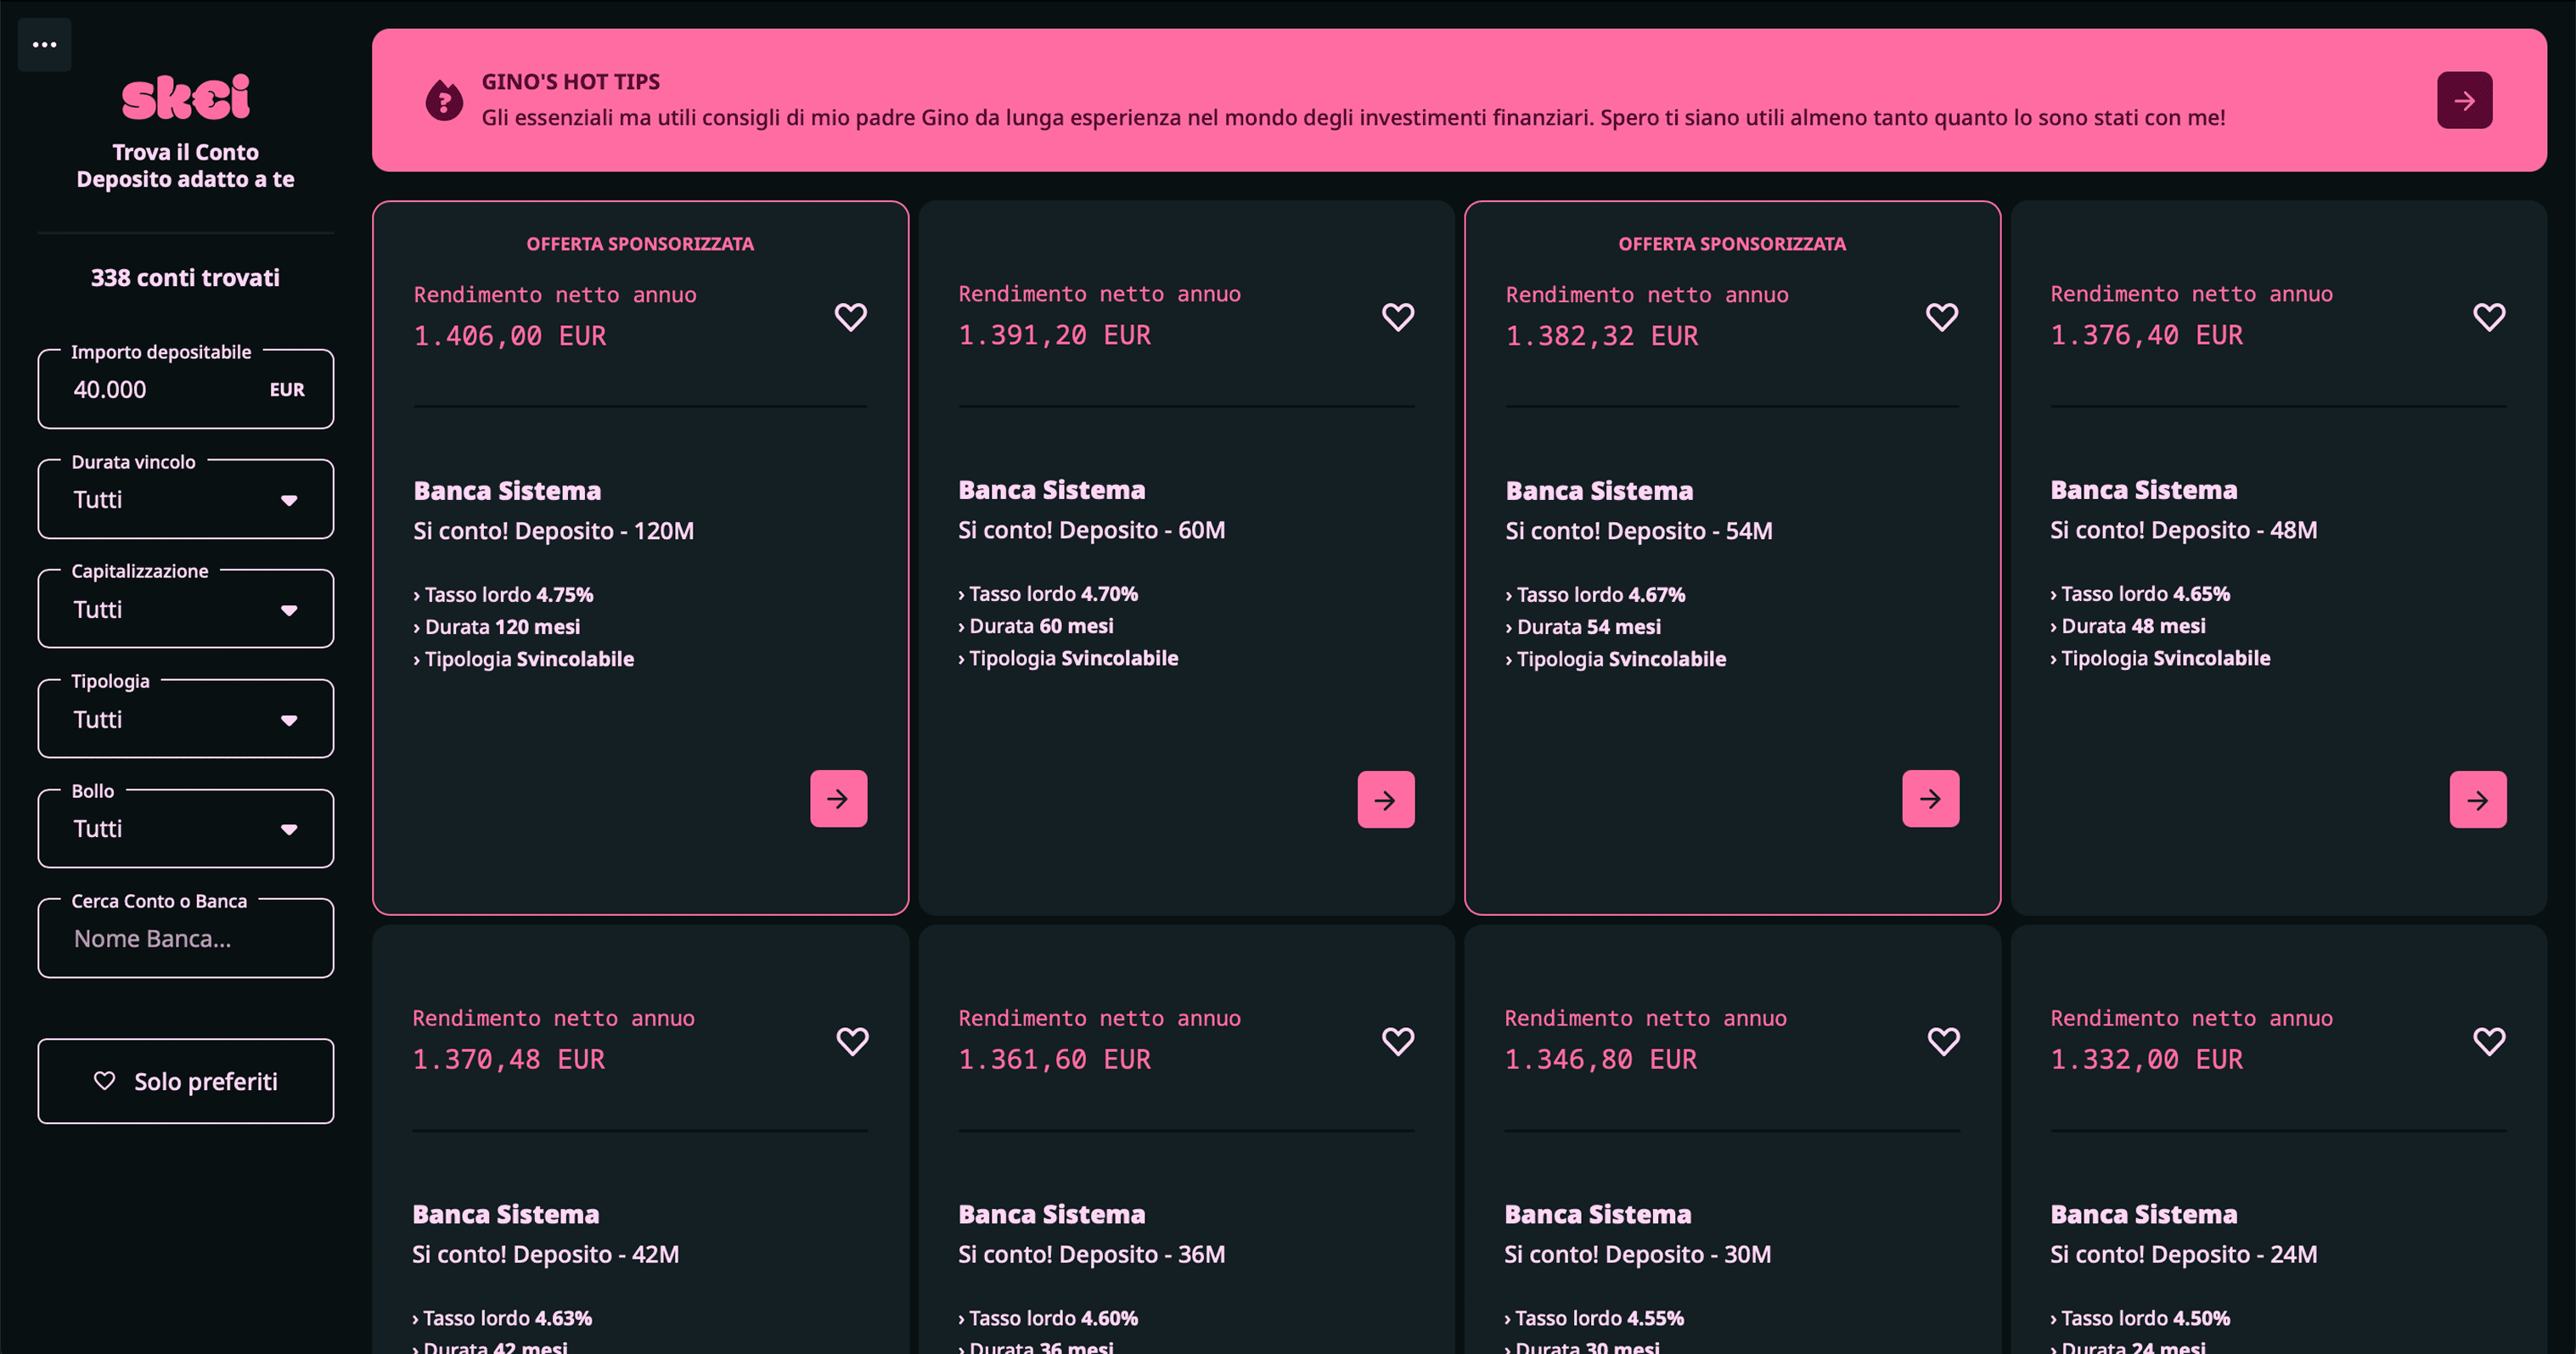
Task: Favorite the Si conto! Deposito - 24M offer
Action: 2489,1041
